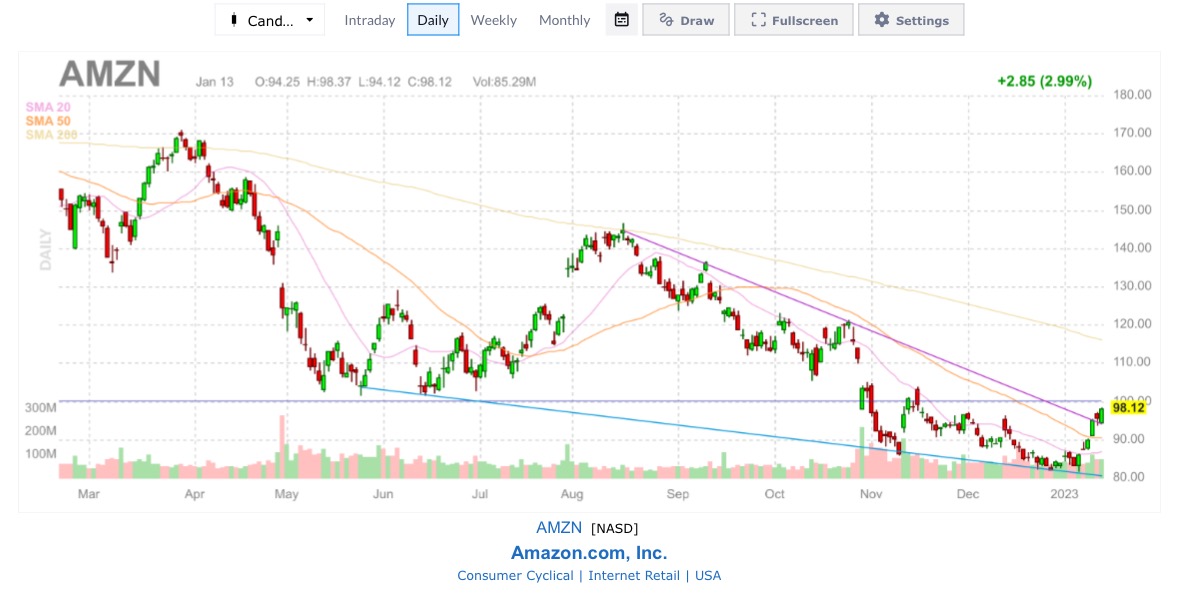Click the SMA 50 legend label

click(x=48, y=121)
